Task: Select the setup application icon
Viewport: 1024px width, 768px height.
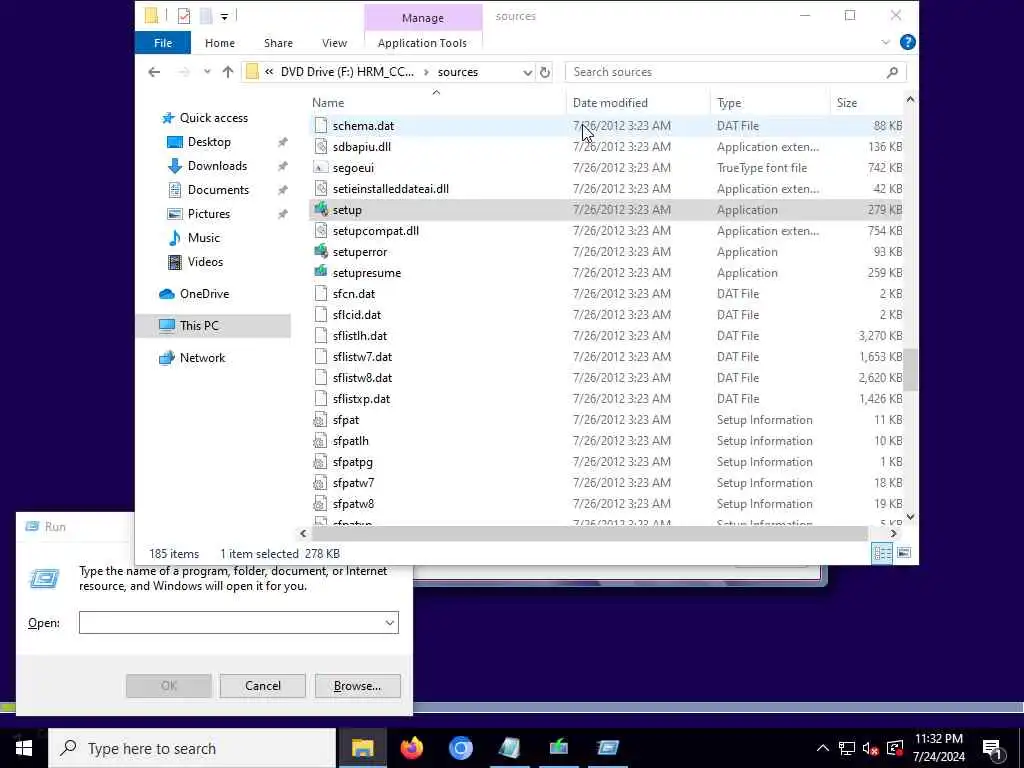Action: pyautogui.click(x=321, y=210)
